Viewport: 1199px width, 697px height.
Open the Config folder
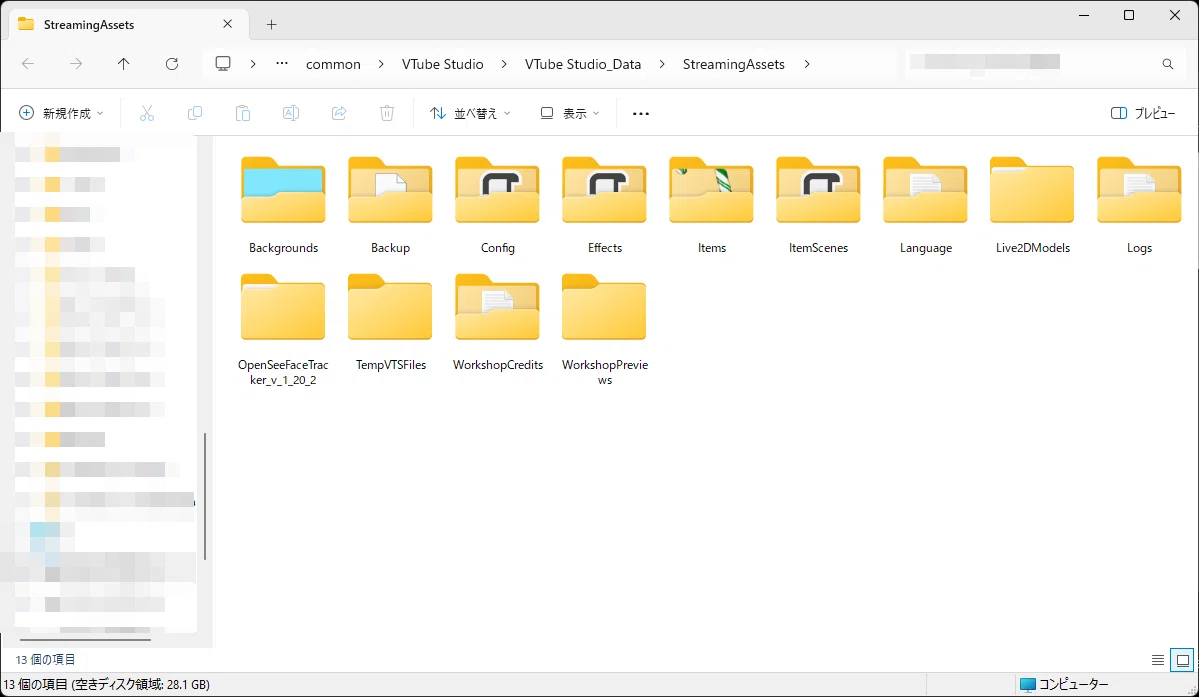(497, 206)
